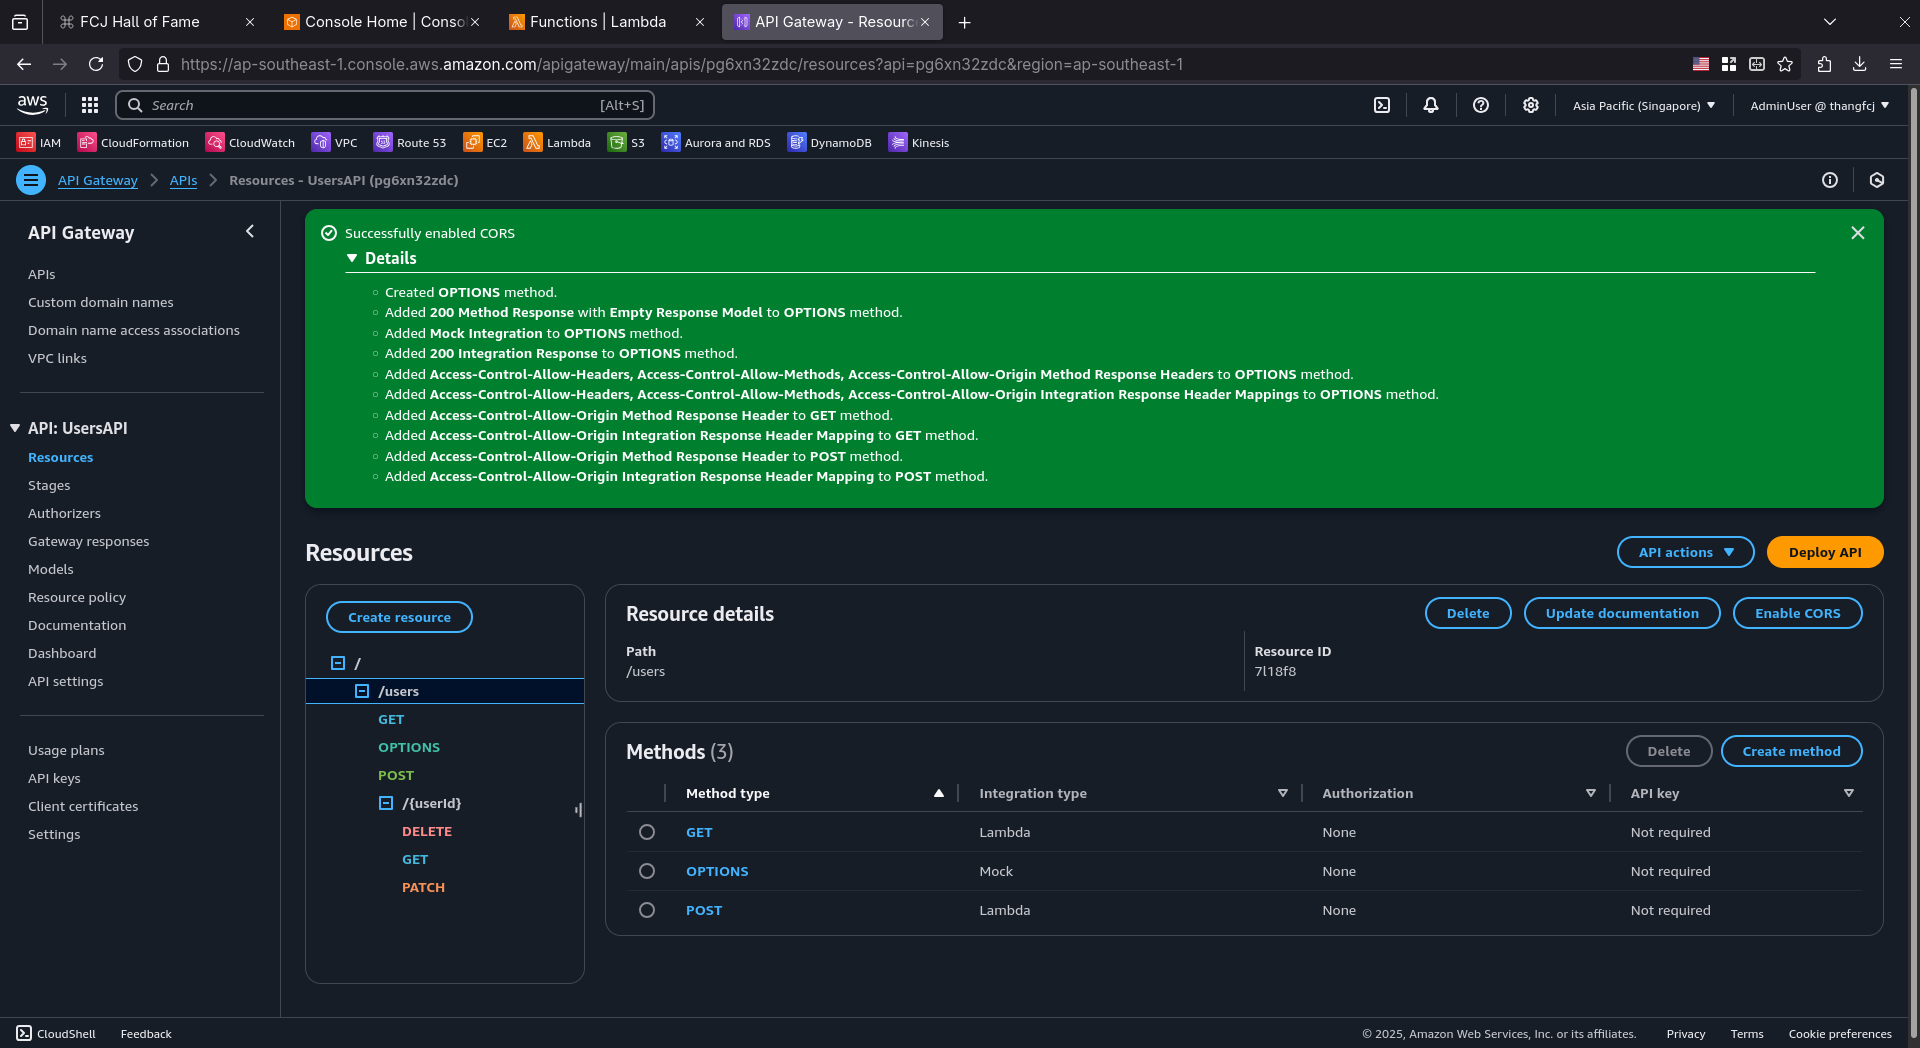Open Usage plans in the sidebar
Screen dimensions: 1920x1048
coord(66,750)
